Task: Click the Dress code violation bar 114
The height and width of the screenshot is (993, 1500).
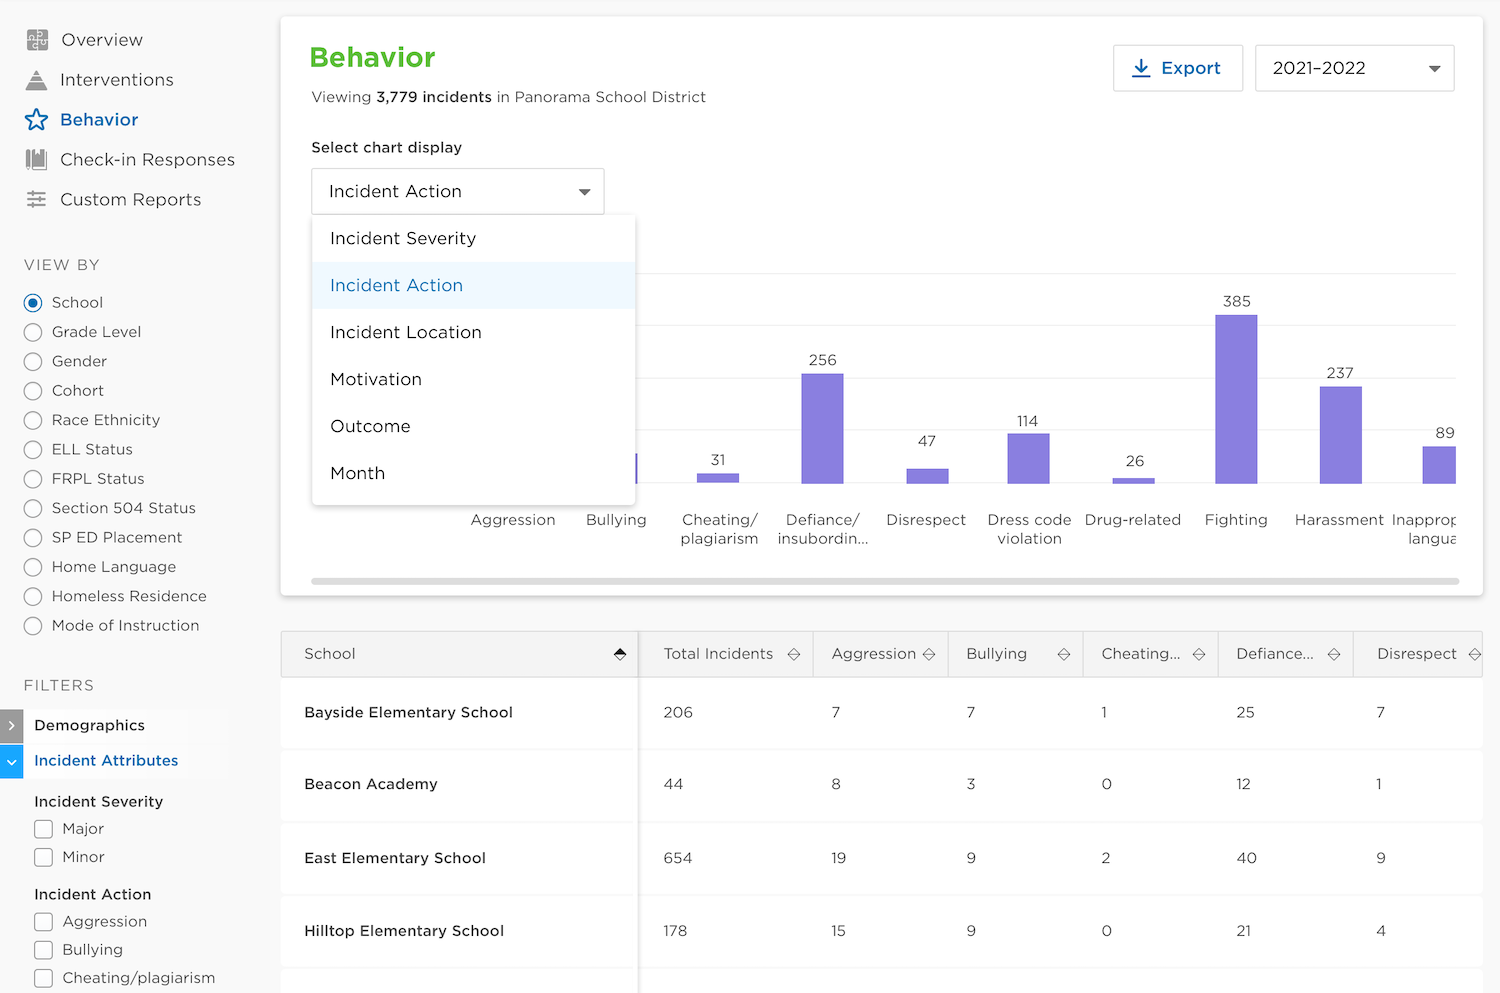Action: [1028, 459]
